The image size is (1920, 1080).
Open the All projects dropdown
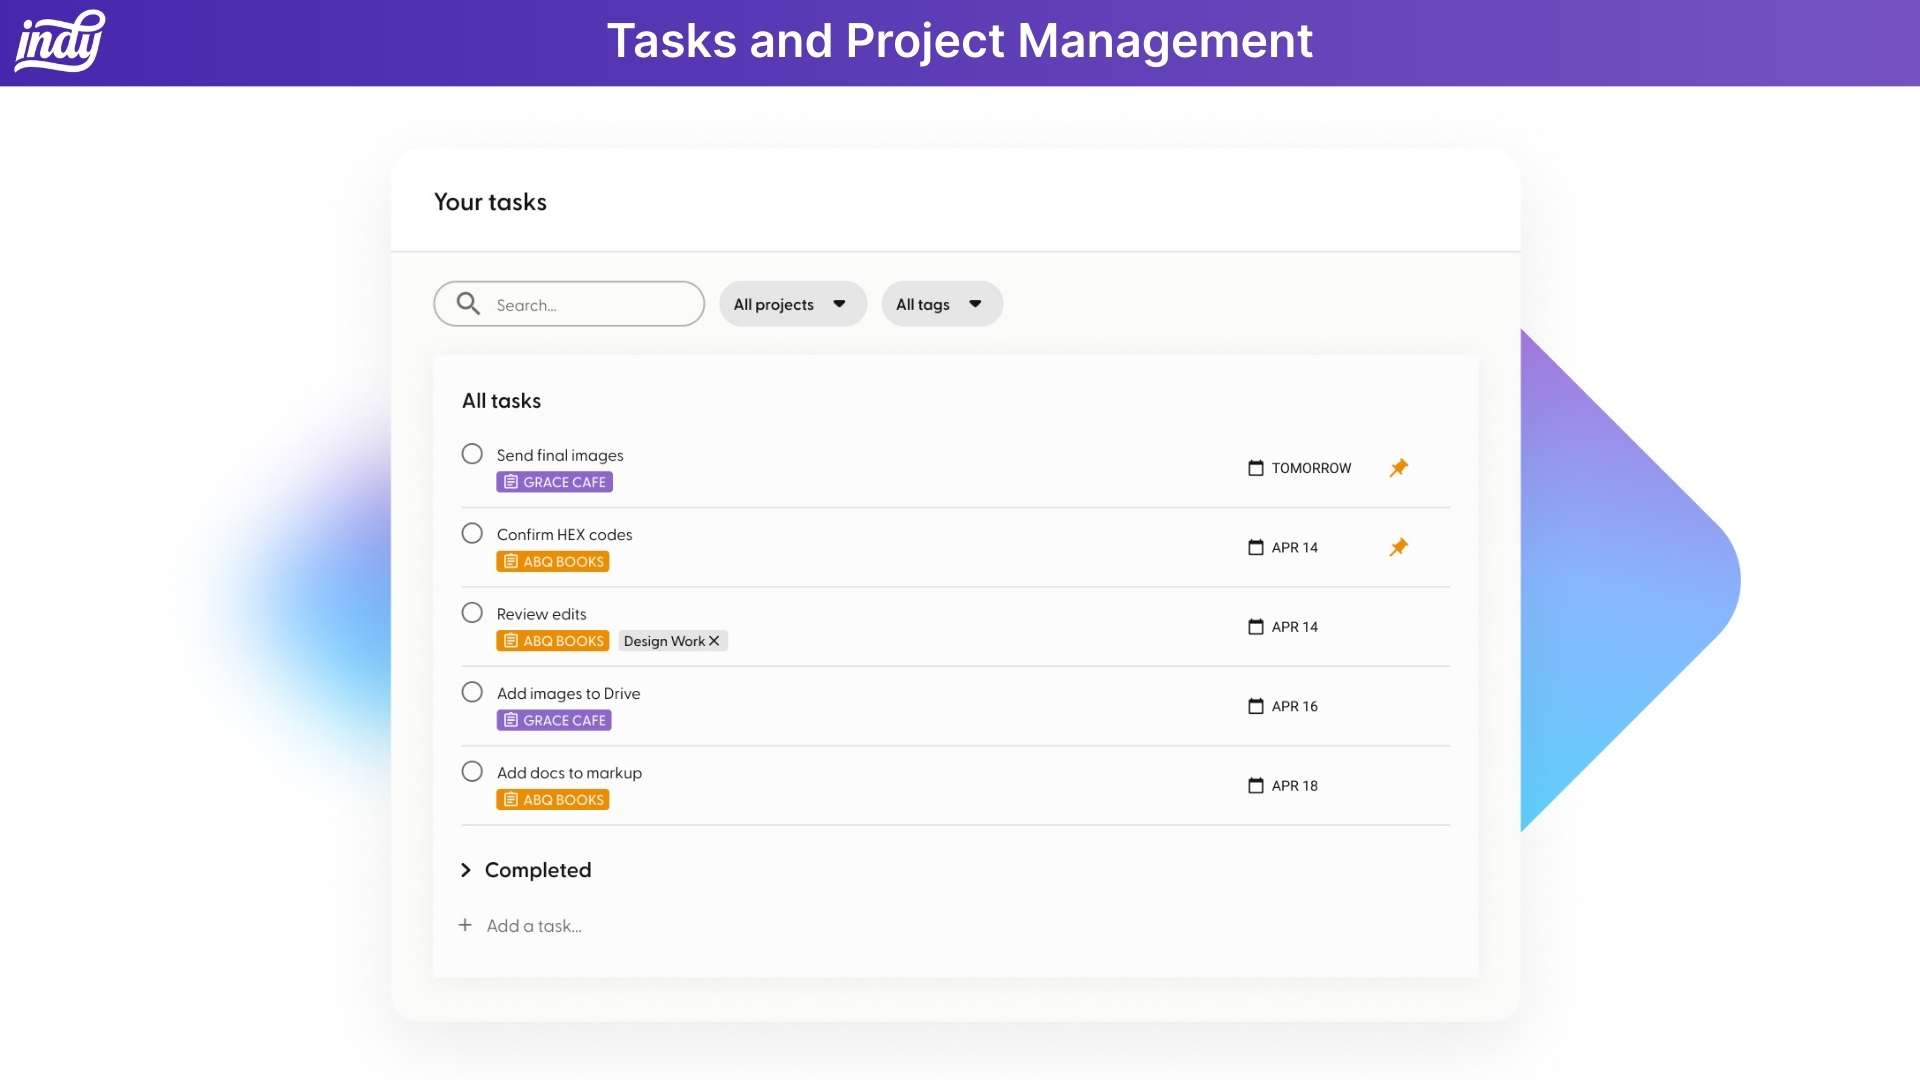click(792, 304)
